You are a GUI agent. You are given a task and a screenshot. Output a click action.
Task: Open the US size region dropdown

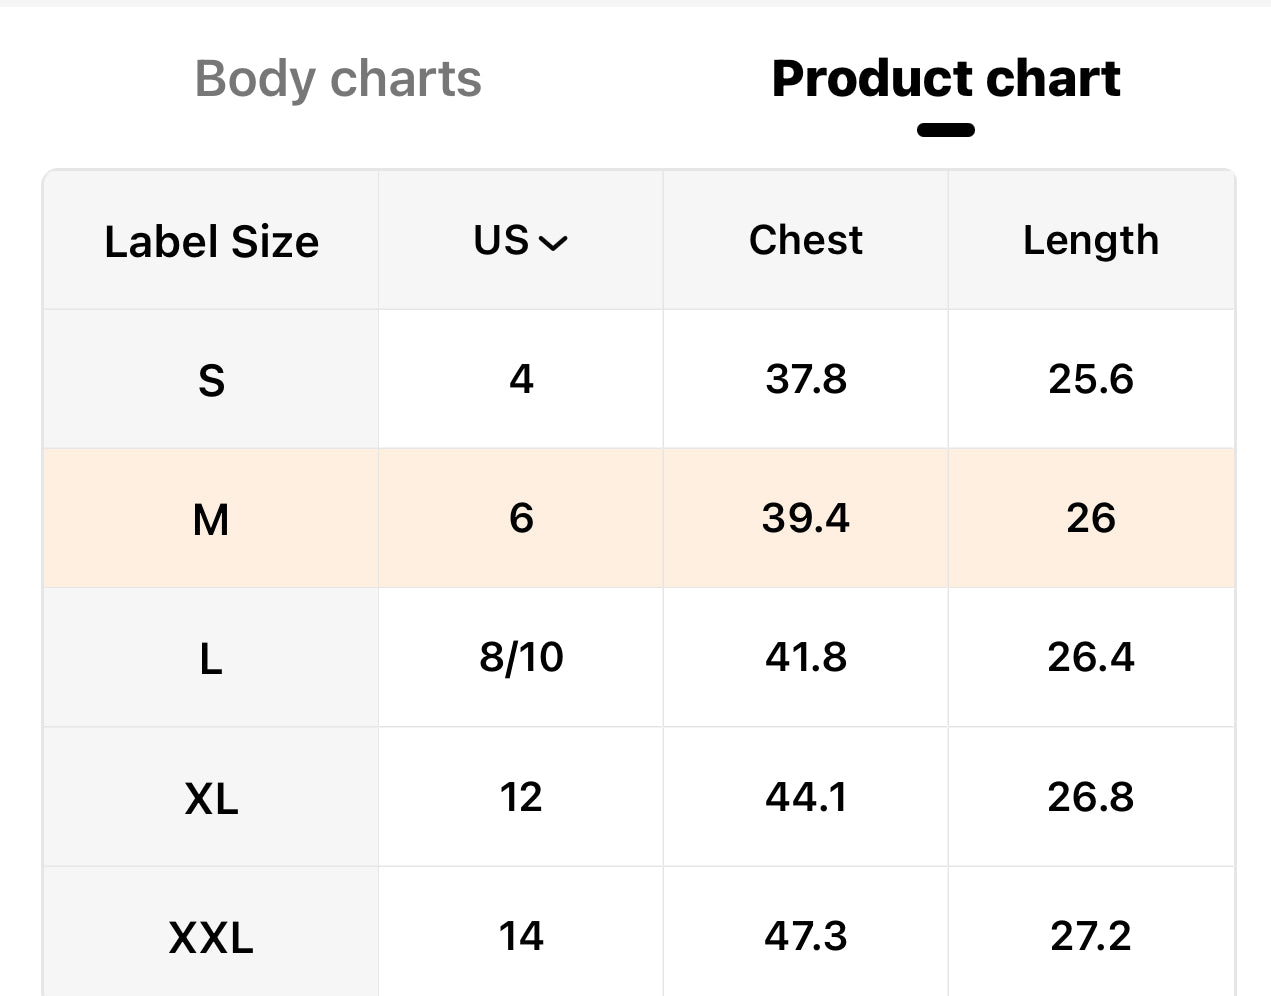(x=521, y=241)
